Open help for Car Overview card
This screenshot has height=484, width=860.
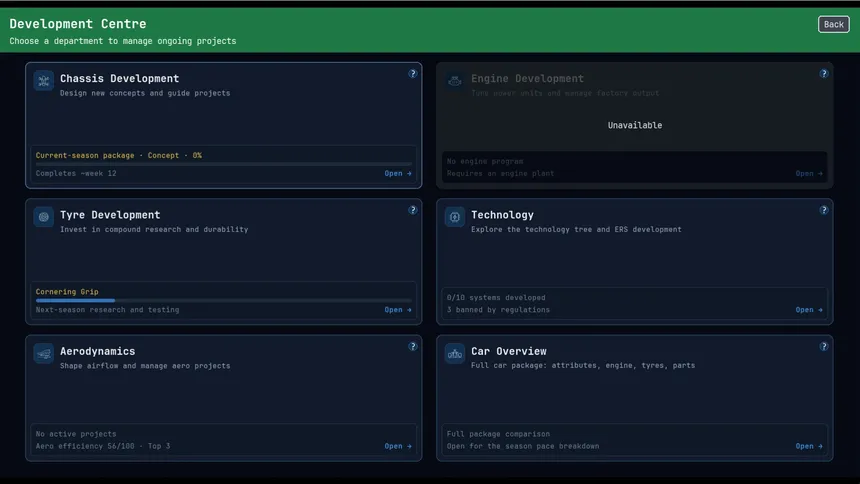point(824,346)
